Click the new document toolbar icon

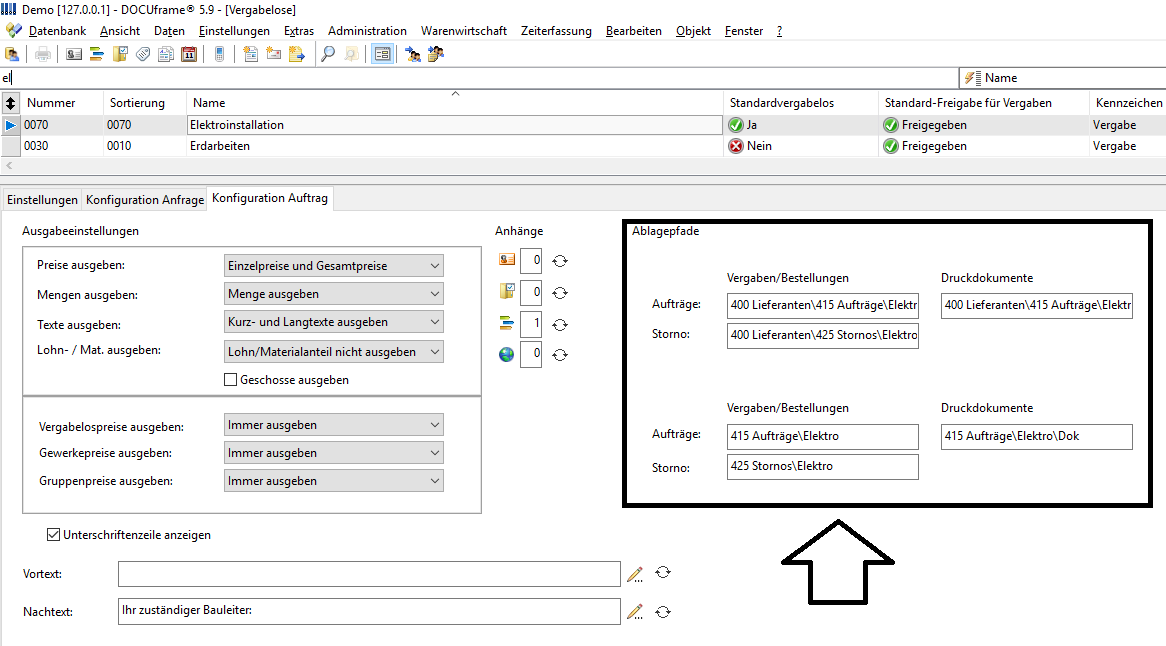click(x=251, y=54)
